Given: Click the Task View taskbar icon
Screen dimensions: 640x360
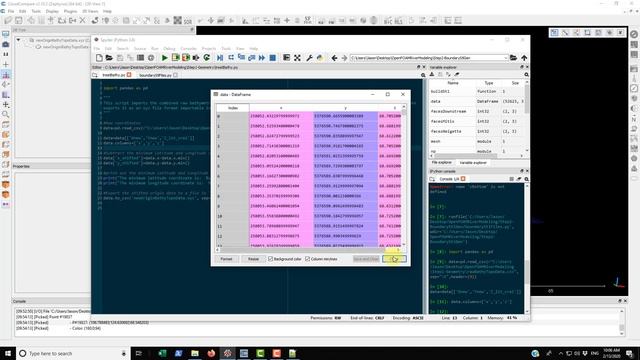Looking at the screenshot, I should click(x=139, y=353).
